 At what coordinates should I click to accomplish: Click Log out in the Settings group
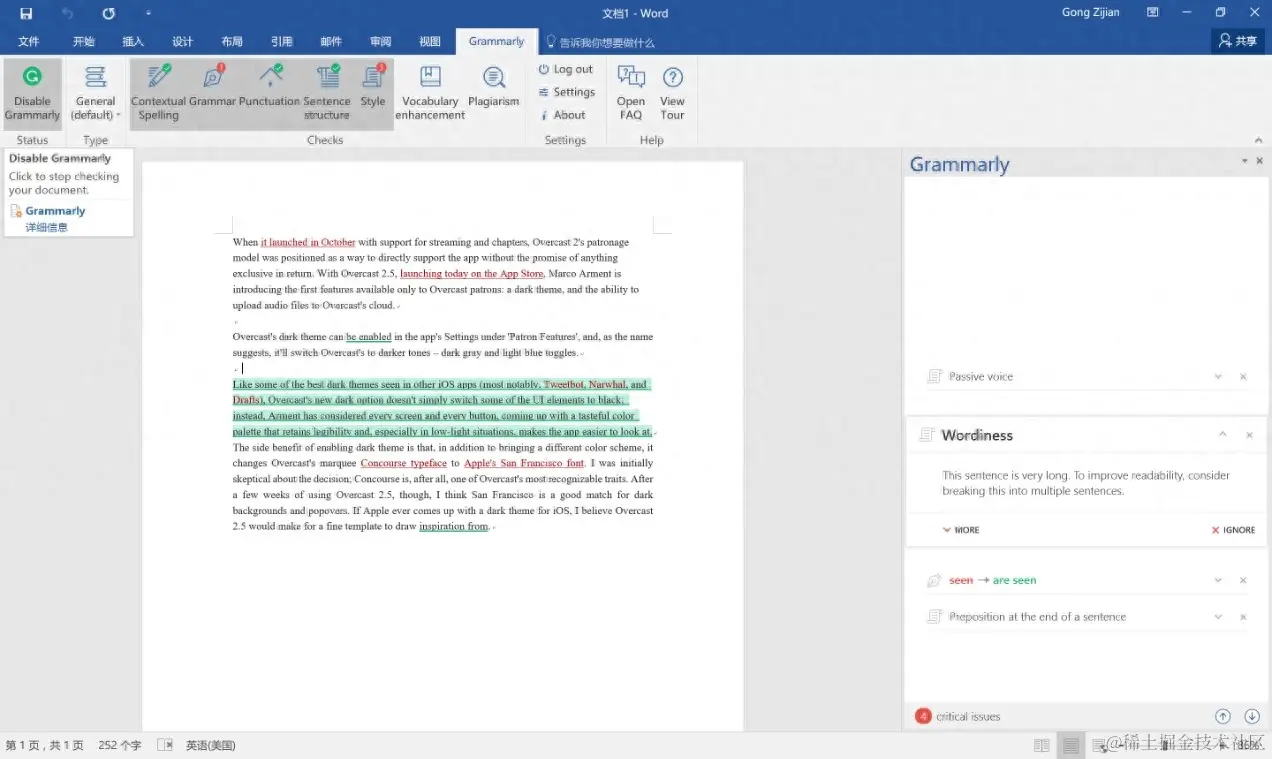click(566, 69)
